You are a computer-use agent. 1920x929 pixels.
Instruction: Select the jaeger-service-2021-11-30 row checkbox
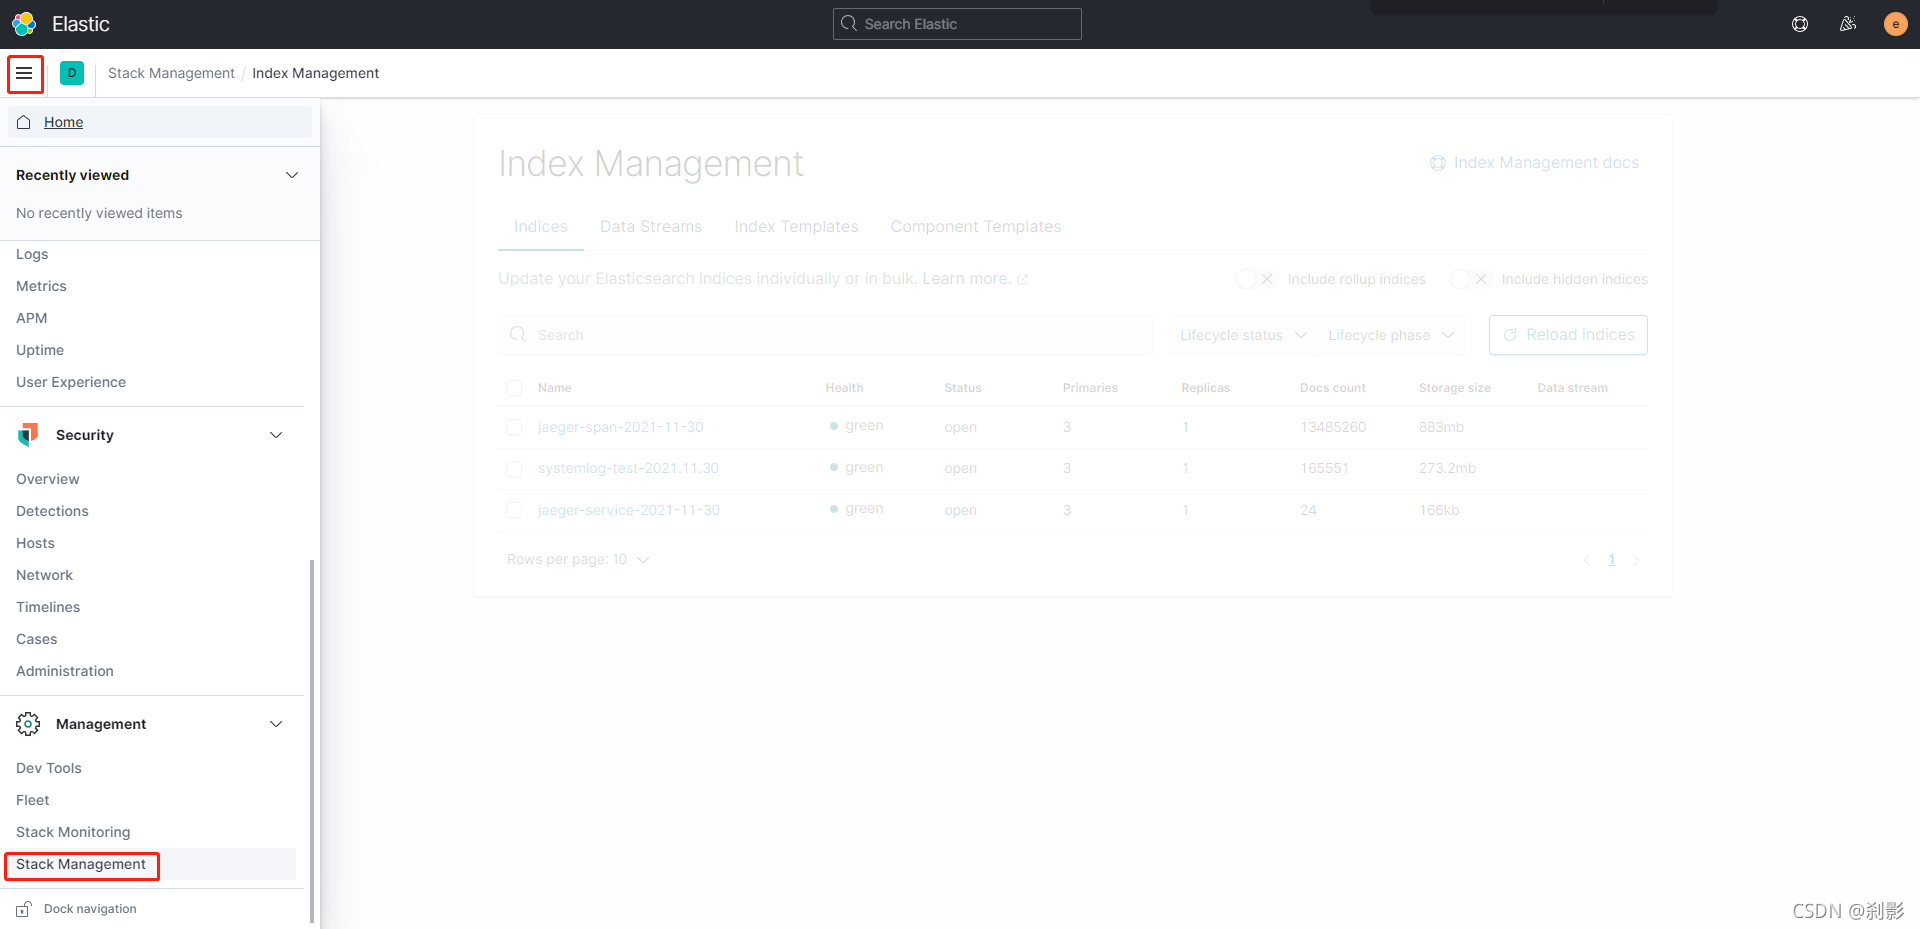tap(514, 510)
